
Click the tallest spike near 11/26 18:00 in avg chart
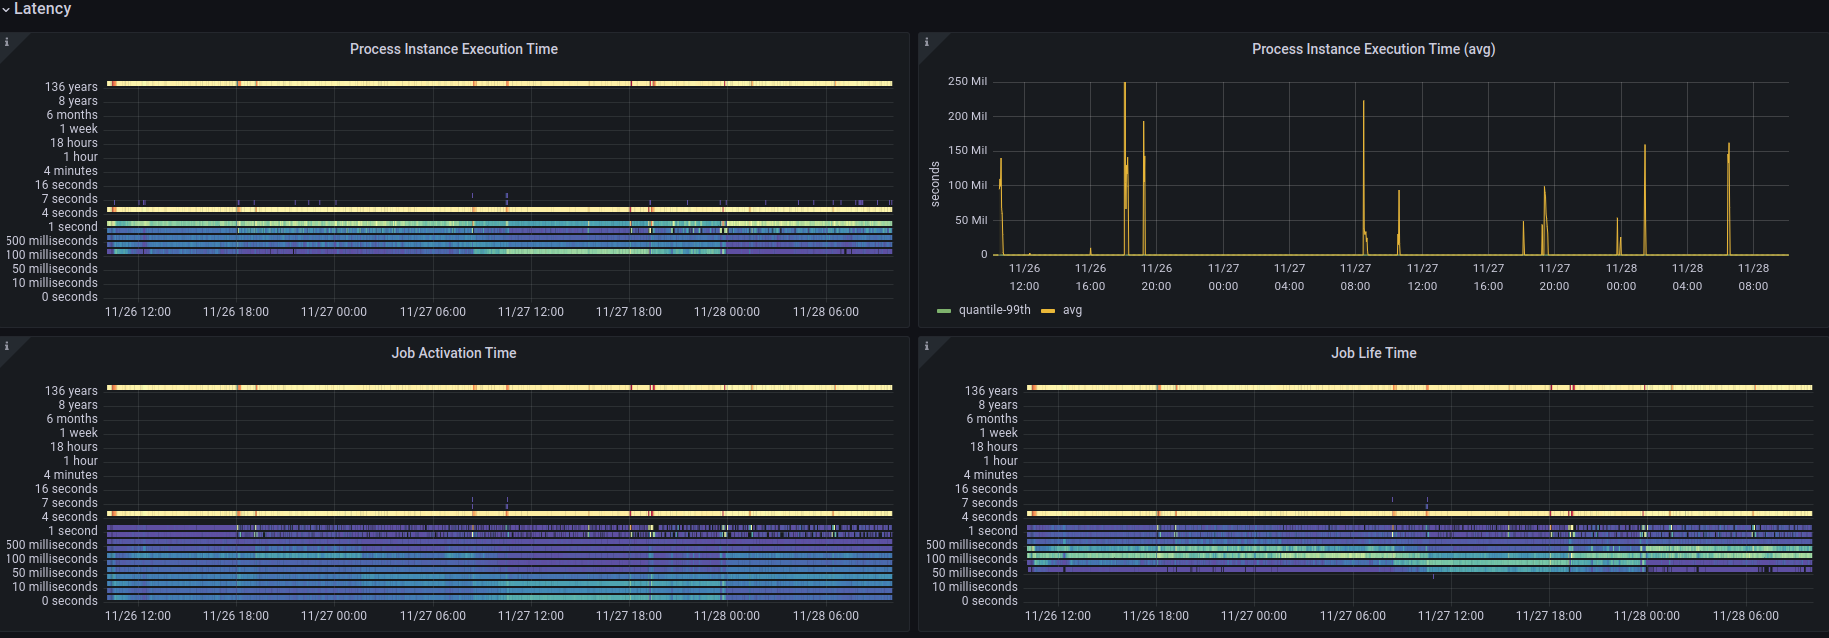[x=1125, y=168]
